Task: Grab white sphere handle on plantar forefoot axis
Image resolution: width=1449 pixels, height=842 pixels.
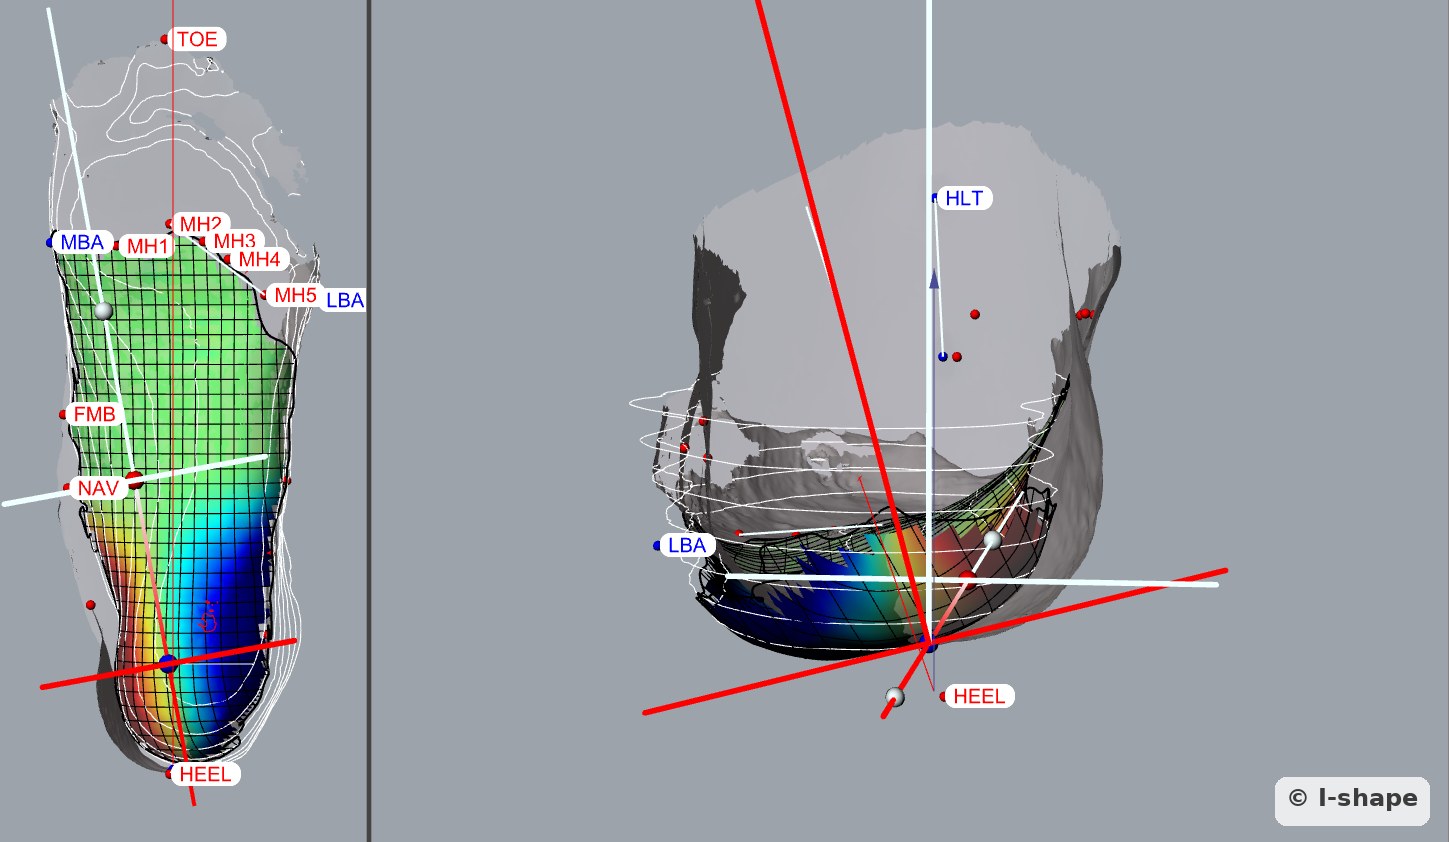Action: click(103, 311)
